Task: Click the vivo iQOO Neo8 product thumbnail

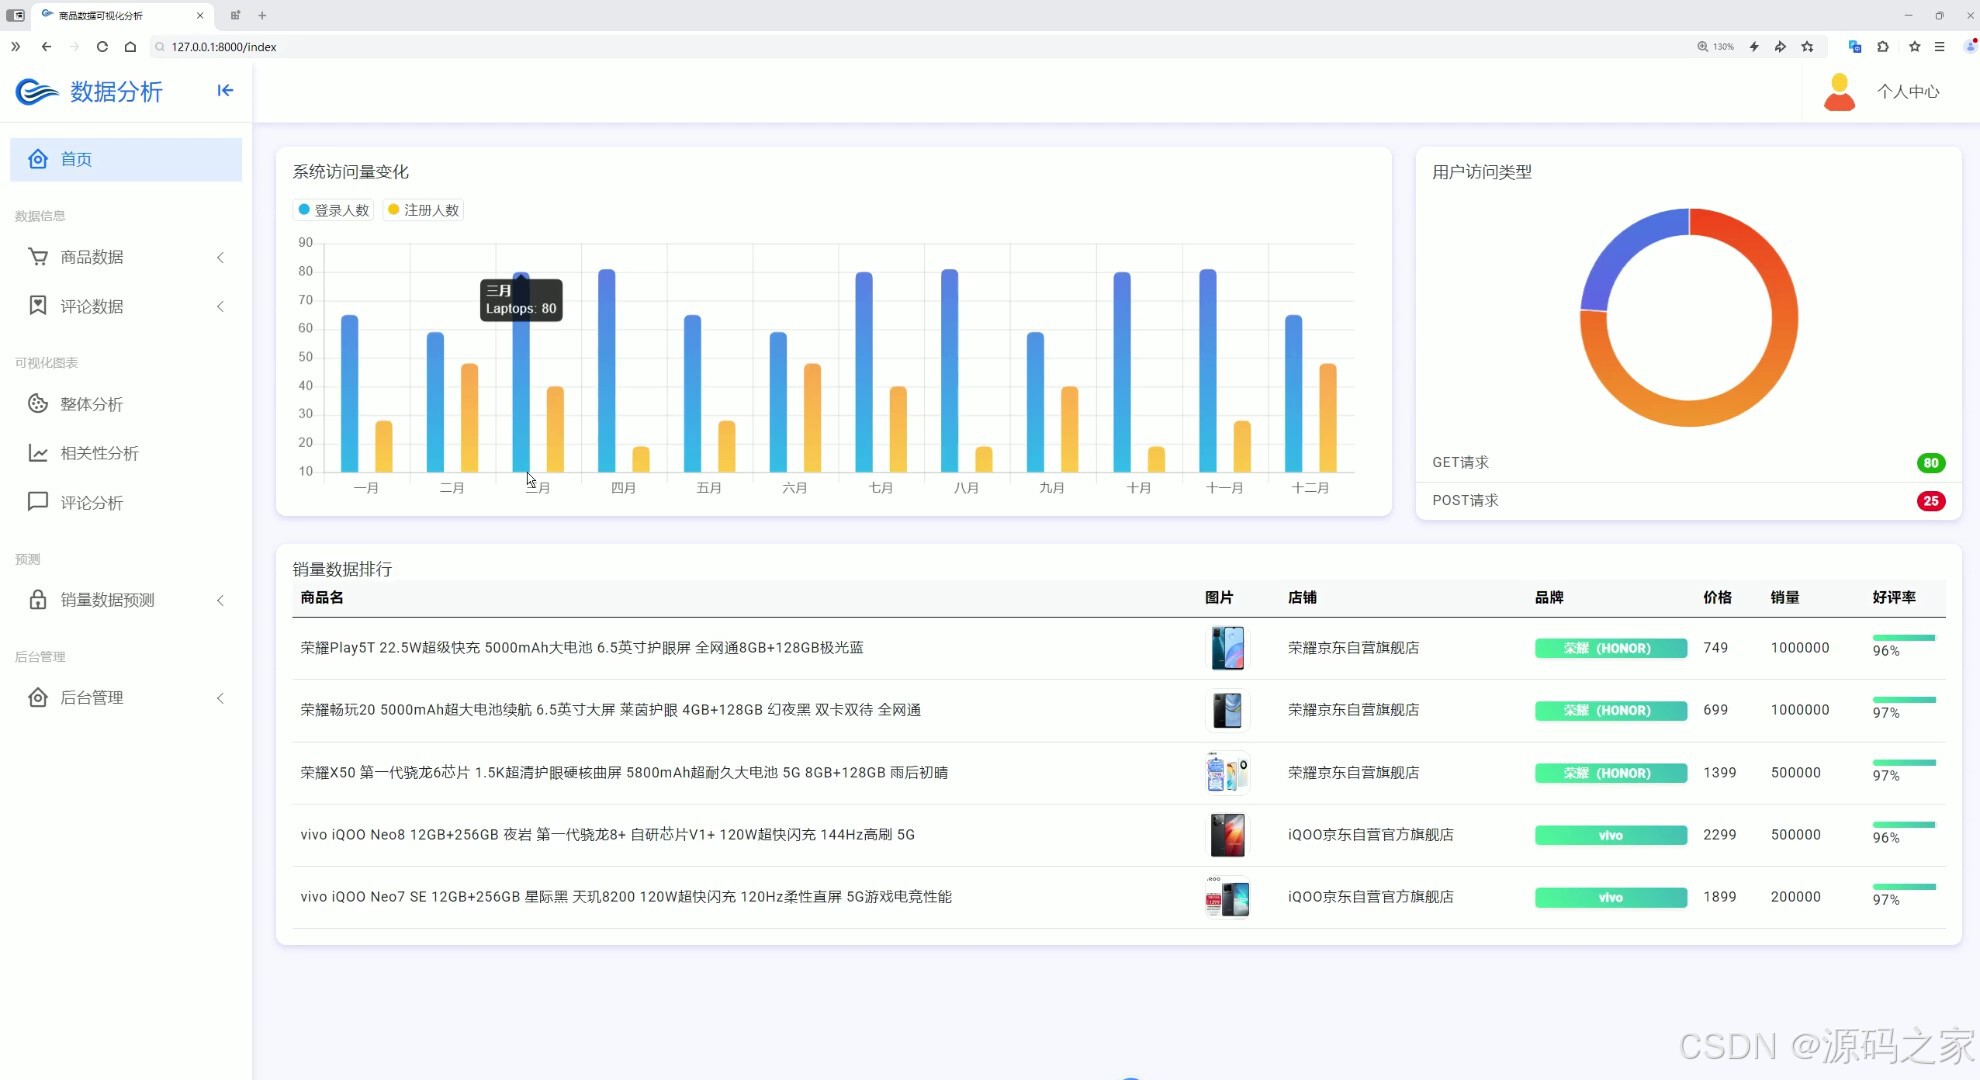Action: click(x=1227, y=835)
